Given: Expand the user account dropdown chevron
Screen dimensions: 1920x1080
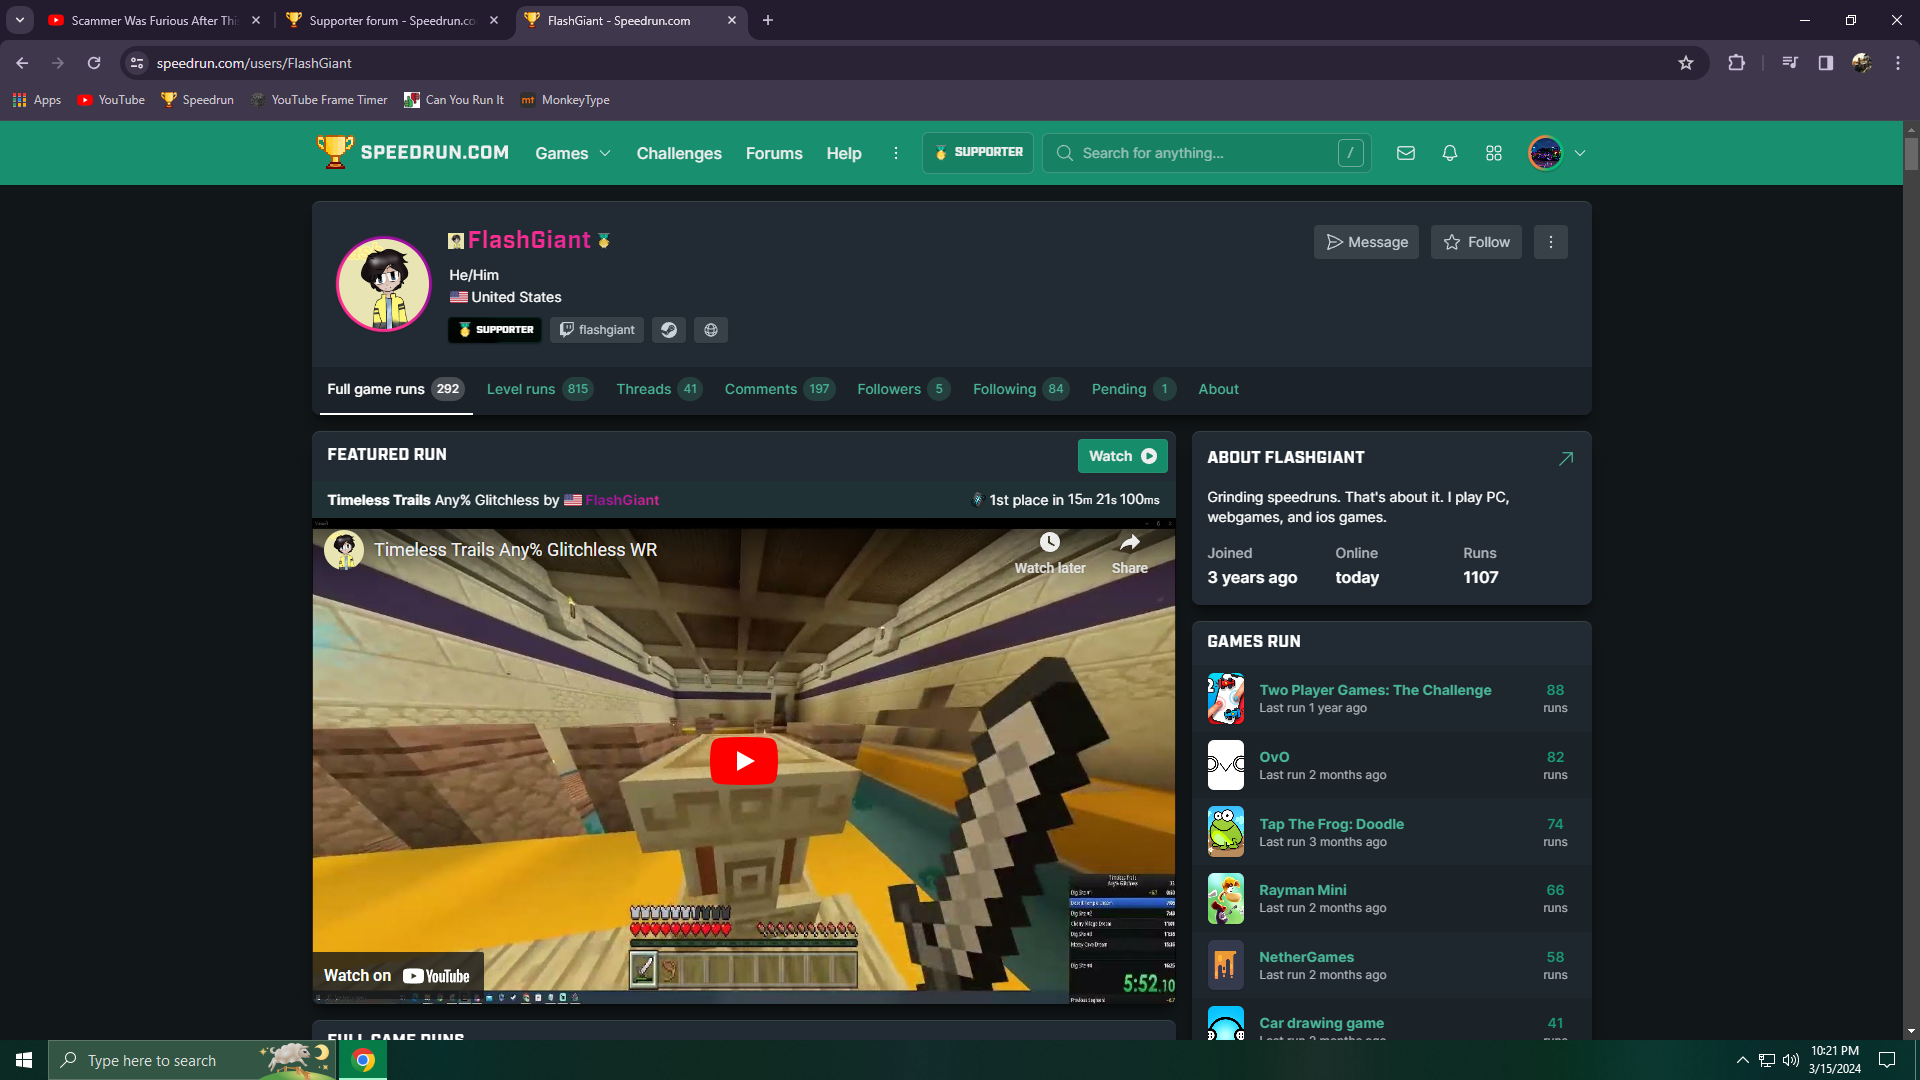Looking at the screenshot, I should [x=1580, y=153].
